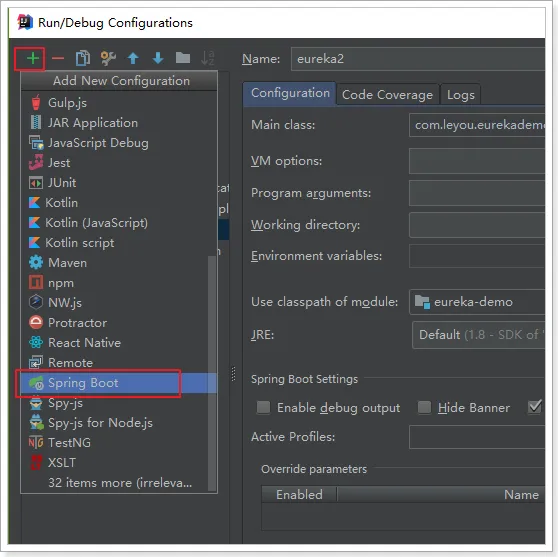Uncheck the checked box beside Hide Banner
558x557 pixels.
pos(535,407)
